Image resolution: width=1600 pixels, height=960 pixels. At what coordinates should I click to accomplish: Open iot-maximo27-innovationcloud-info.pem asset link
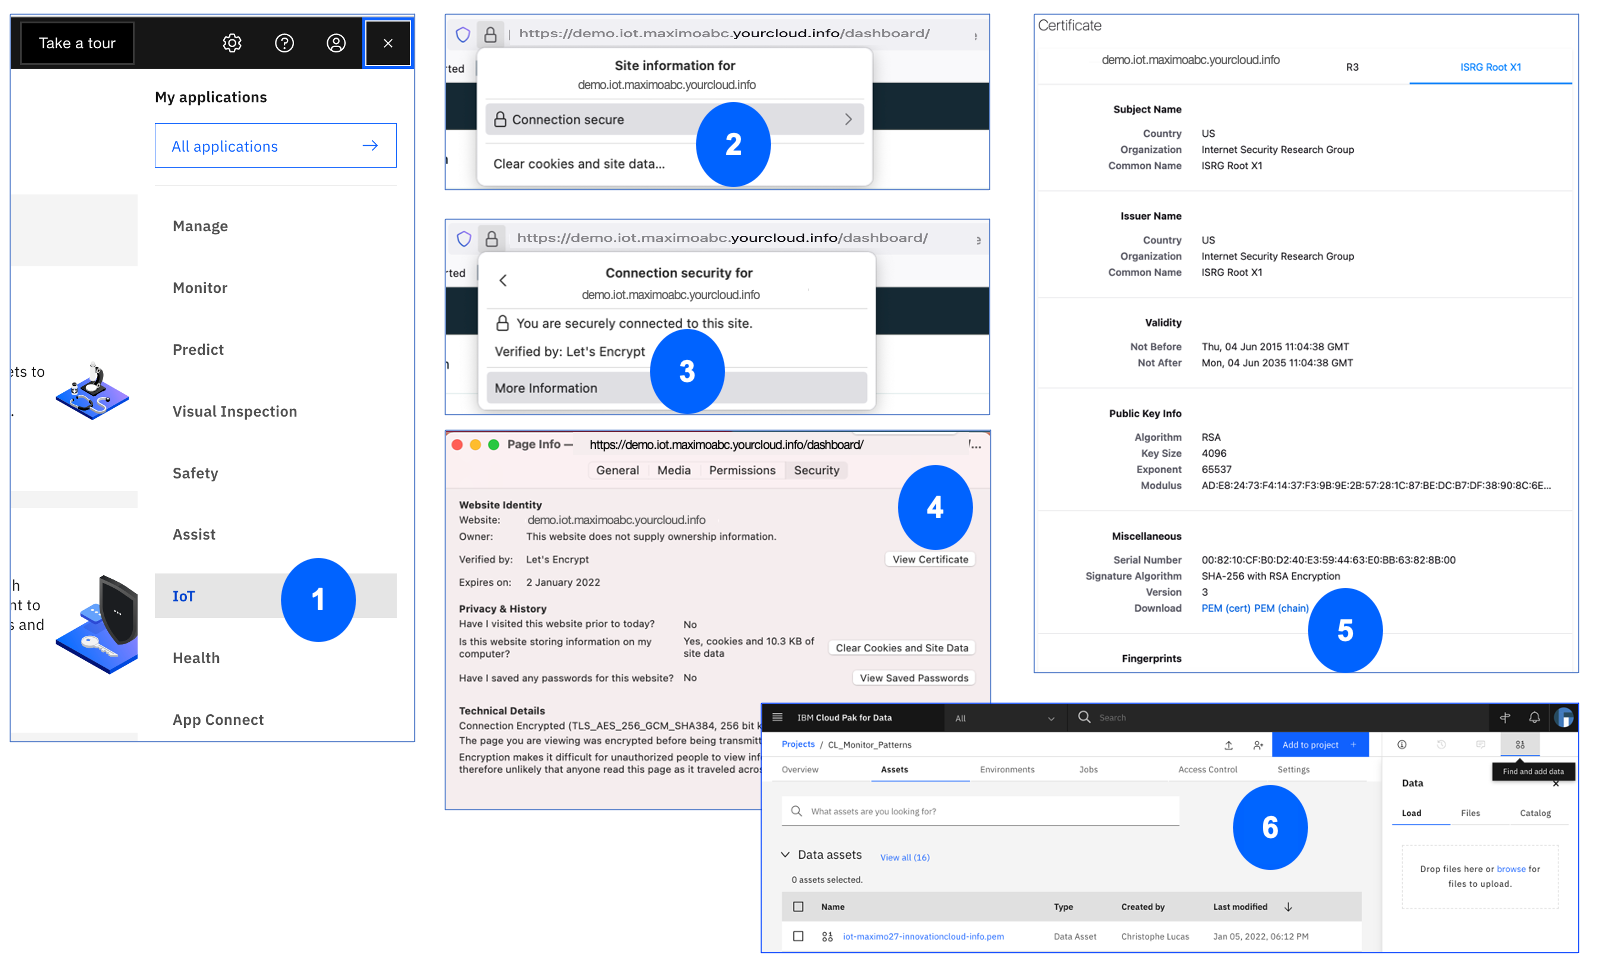[923, 937]
